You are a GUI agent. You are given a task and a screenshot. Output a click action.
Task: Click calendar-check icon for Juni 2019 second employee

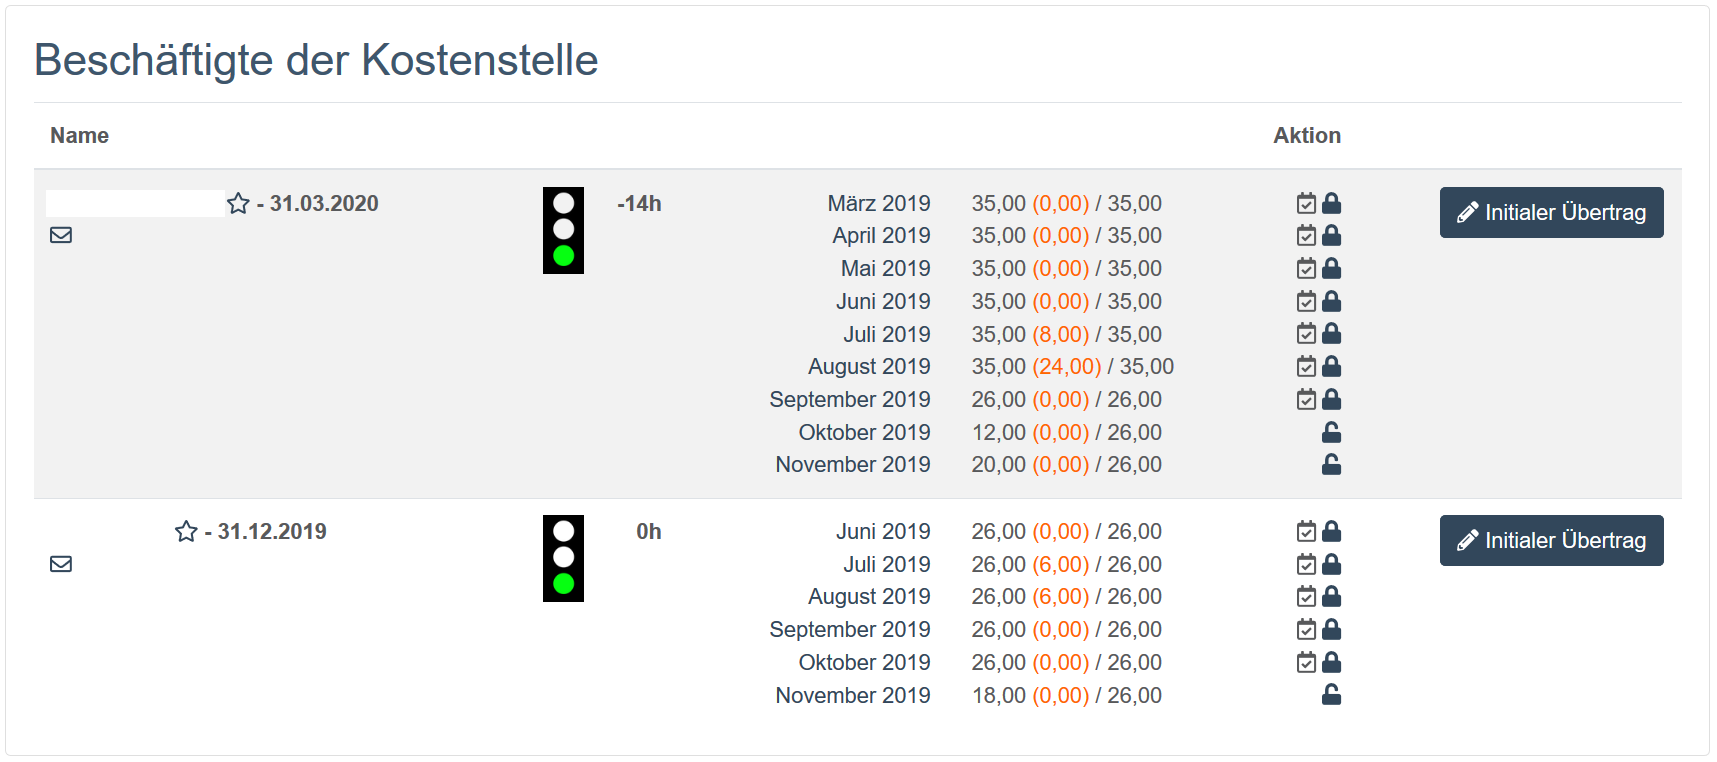1306,532
